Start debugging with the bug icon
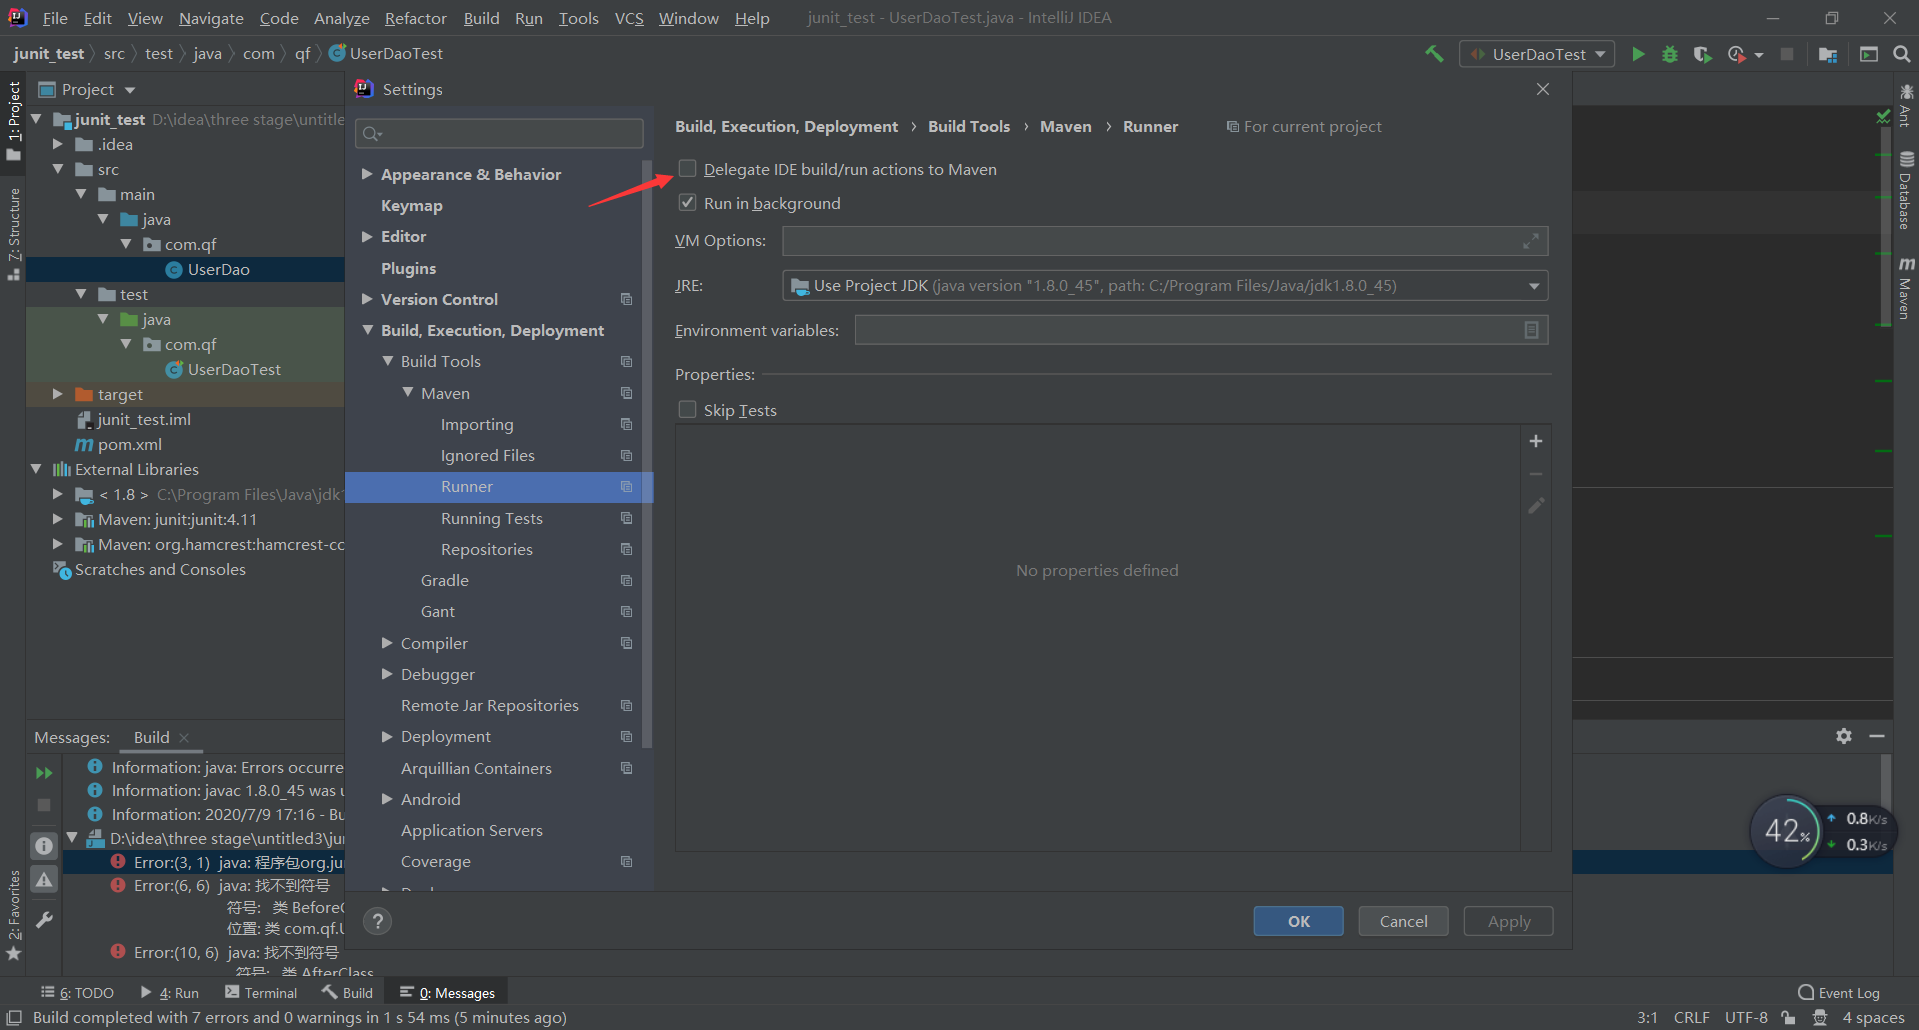The width and height of the screenshot is (1919, 1030). tap(1670, 54)
